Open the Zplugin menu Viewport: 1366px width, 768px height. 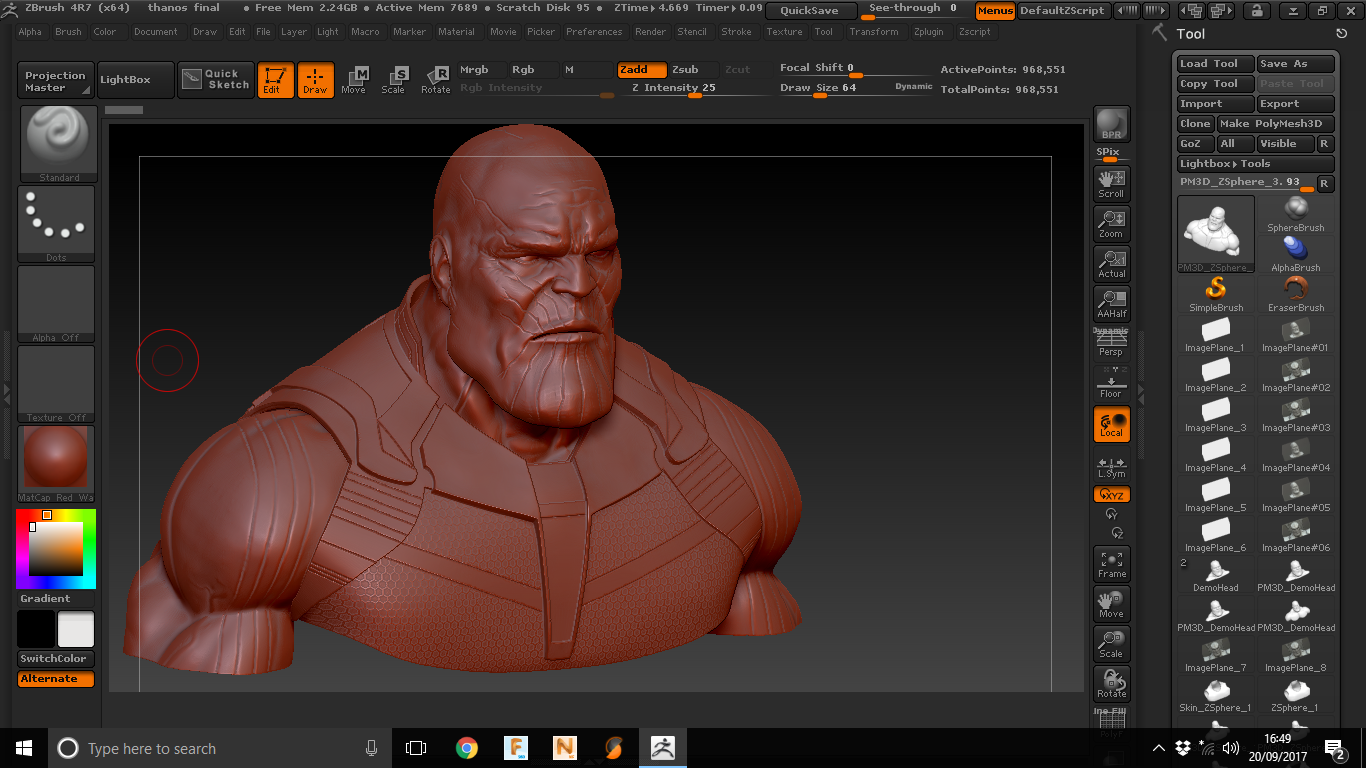tap(929, 32)
